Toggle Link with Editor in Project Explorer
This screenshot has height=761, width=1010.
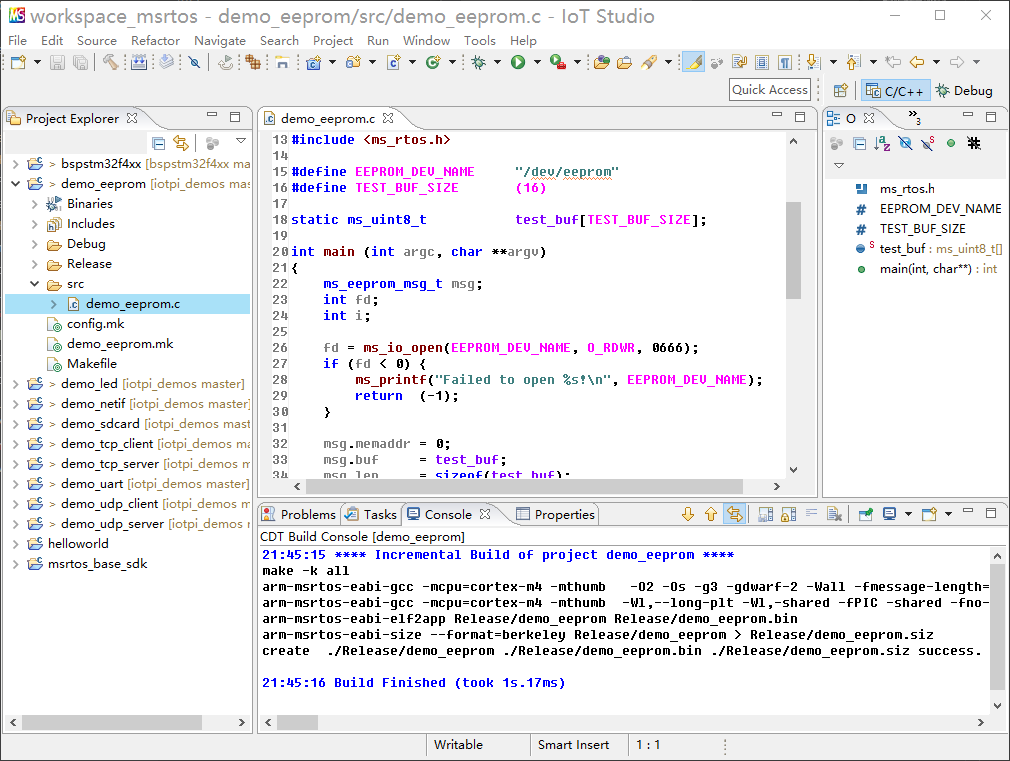[x=181, y=143]
